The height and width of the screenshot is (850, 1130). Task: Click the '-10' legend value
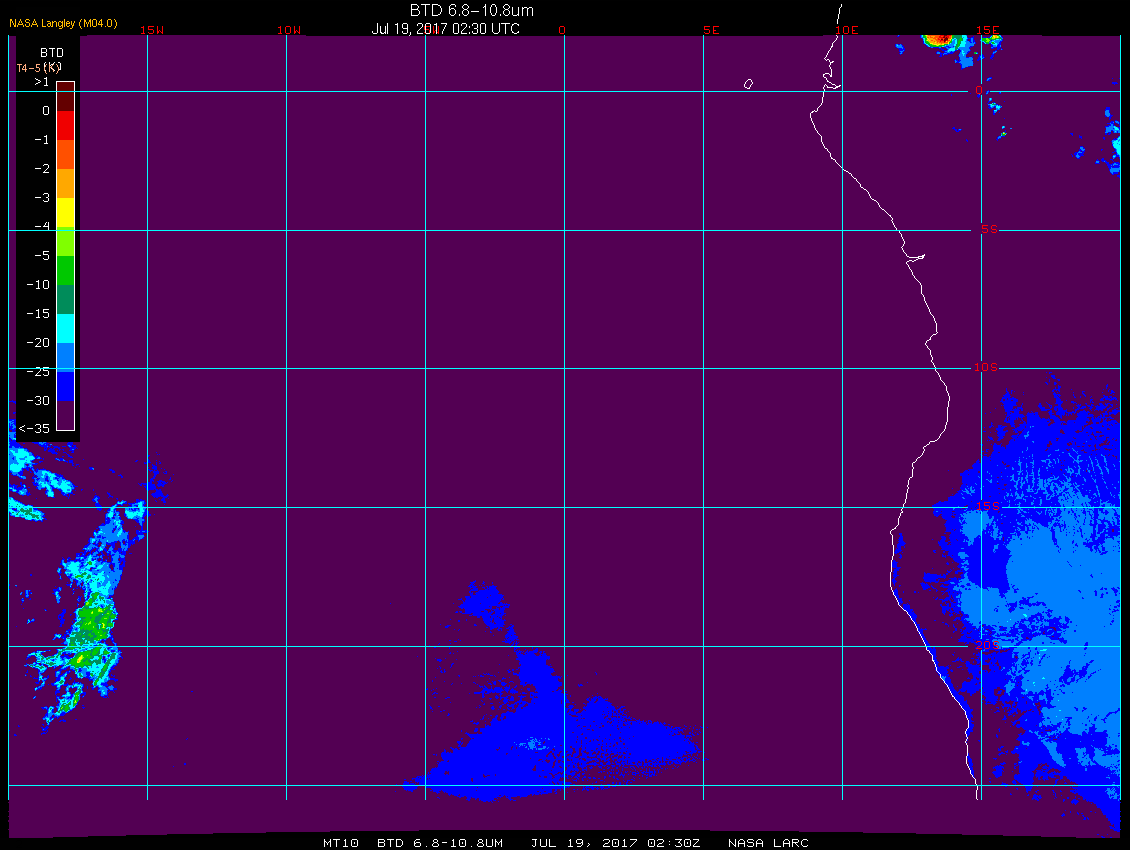pyautogui.click(x=38, y=285)
